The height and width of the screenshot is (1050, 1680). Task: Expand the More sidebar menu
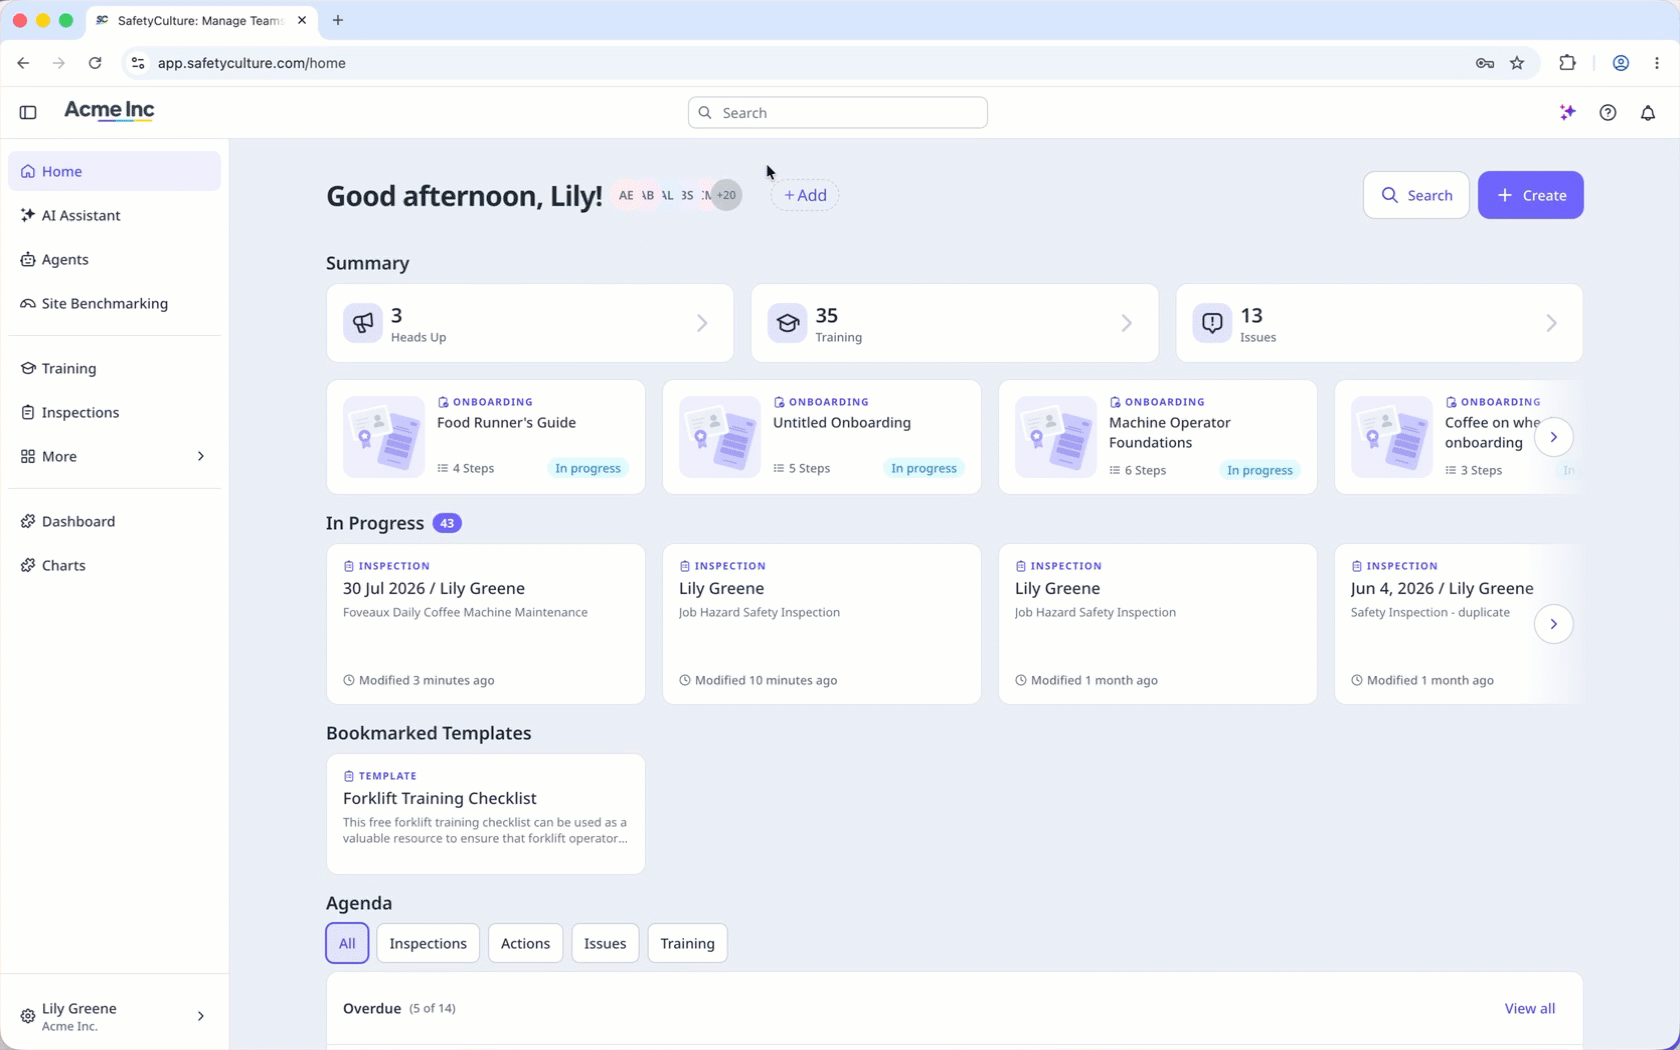point(114,456)
